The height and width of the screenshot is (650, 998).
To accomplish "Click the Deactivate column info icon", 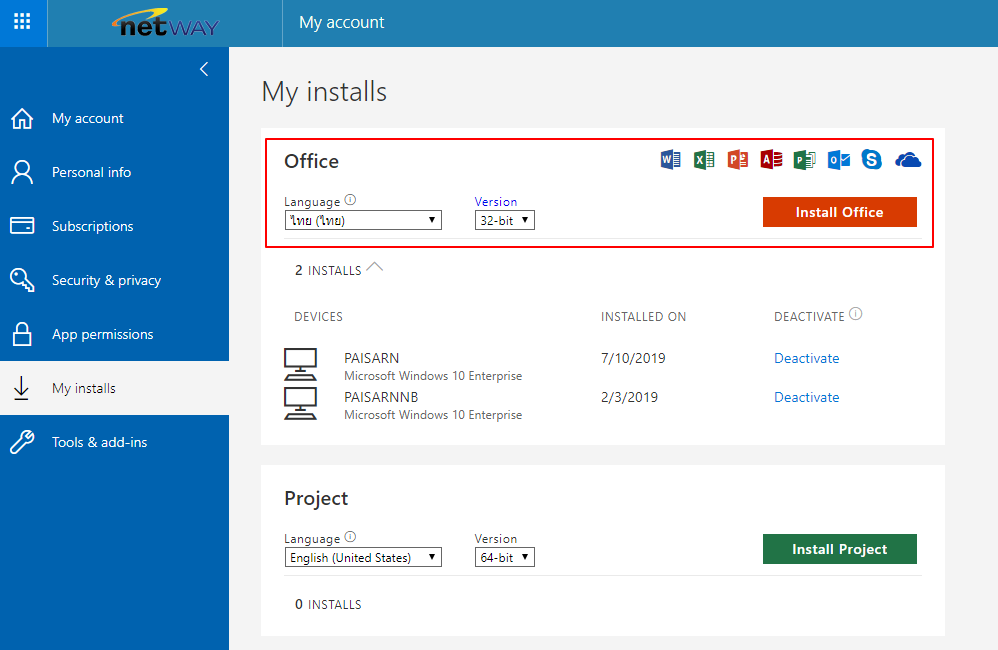I will (855, 314).
